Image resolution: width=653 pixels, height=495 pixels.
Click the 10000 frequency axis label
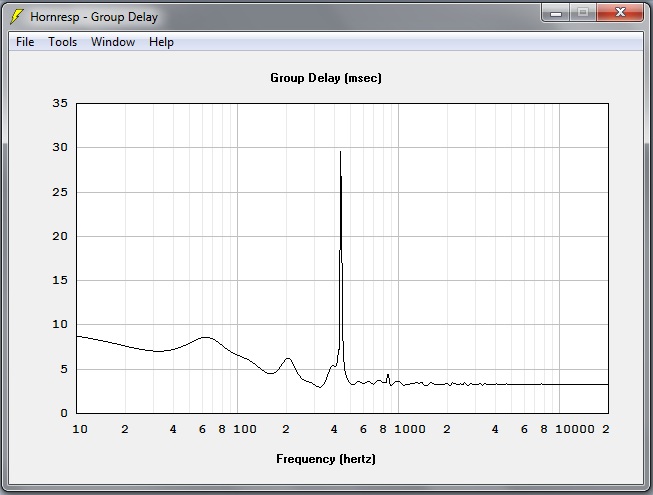575,429
